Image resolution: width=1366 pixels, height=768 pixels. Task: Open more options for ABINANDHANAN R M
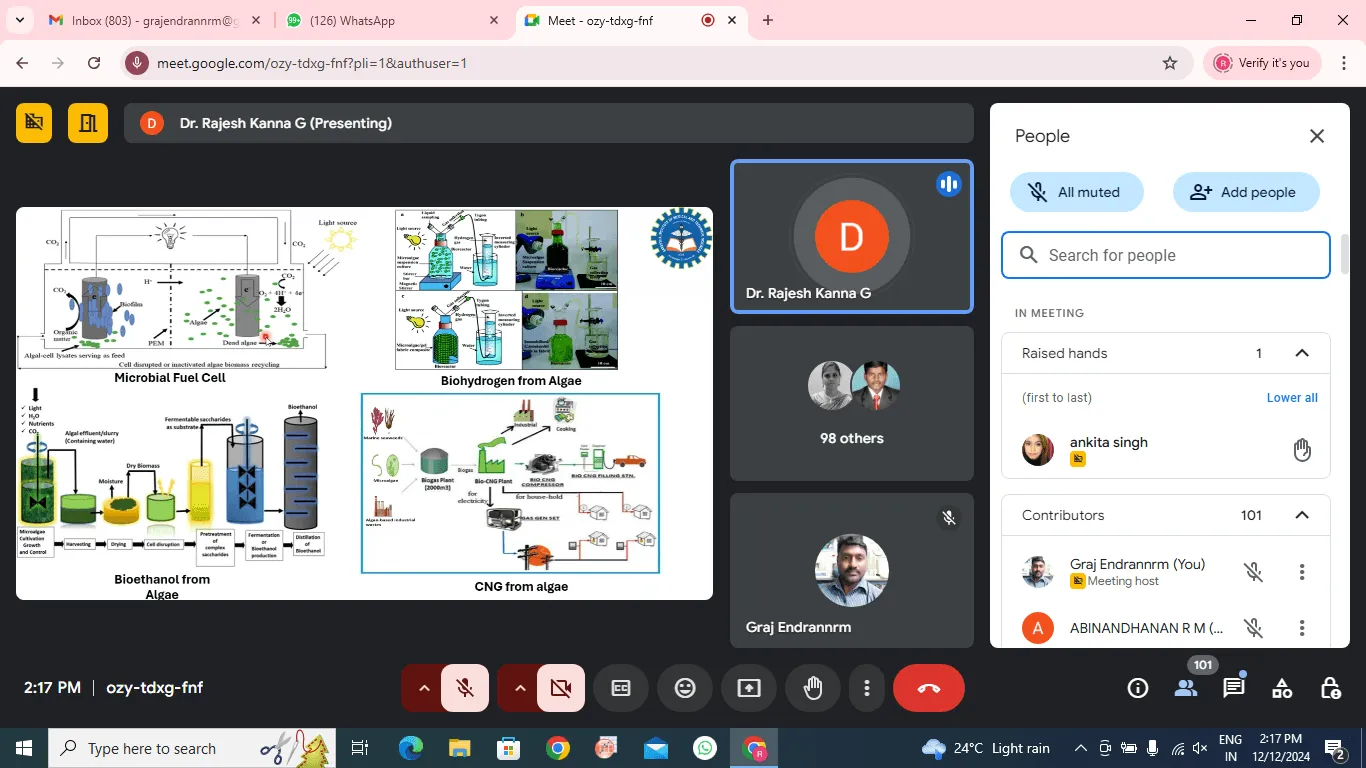point(1302,628)
